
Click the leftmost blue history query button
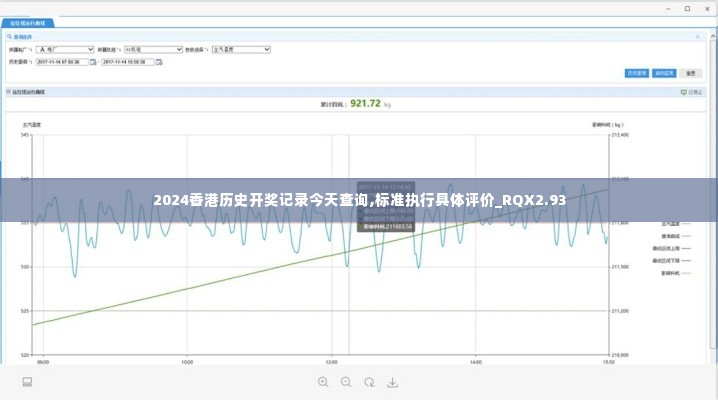(636, 73)
